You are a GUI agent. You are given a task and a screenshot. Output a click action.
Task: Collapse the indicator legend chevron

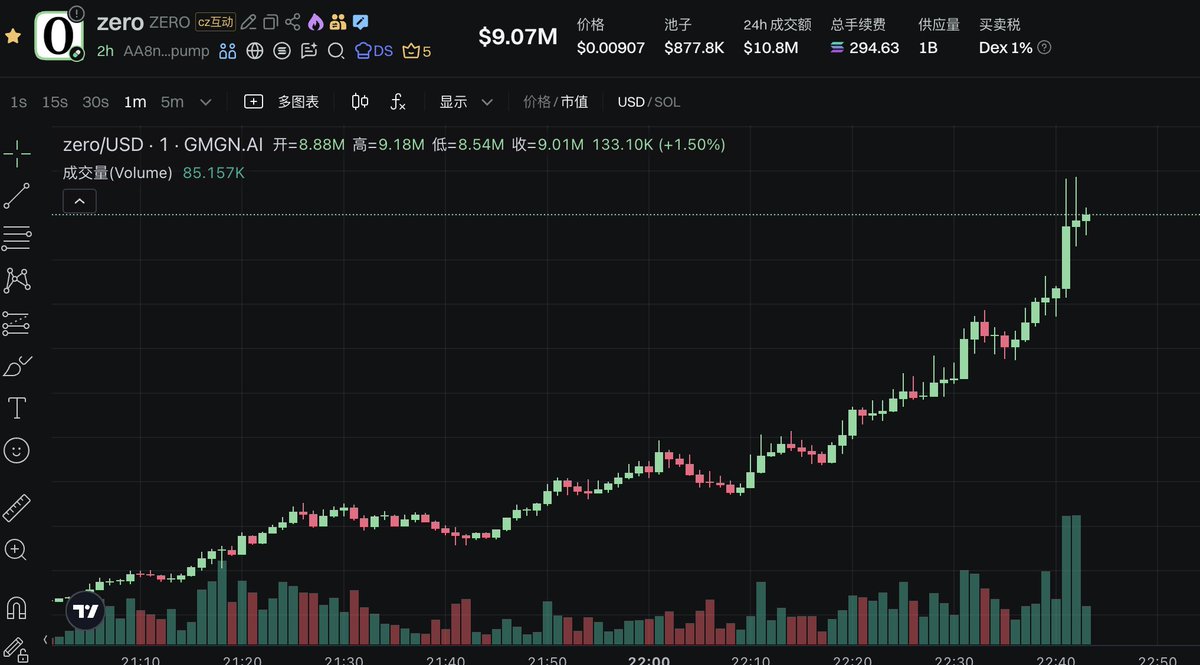pos(79,202)
